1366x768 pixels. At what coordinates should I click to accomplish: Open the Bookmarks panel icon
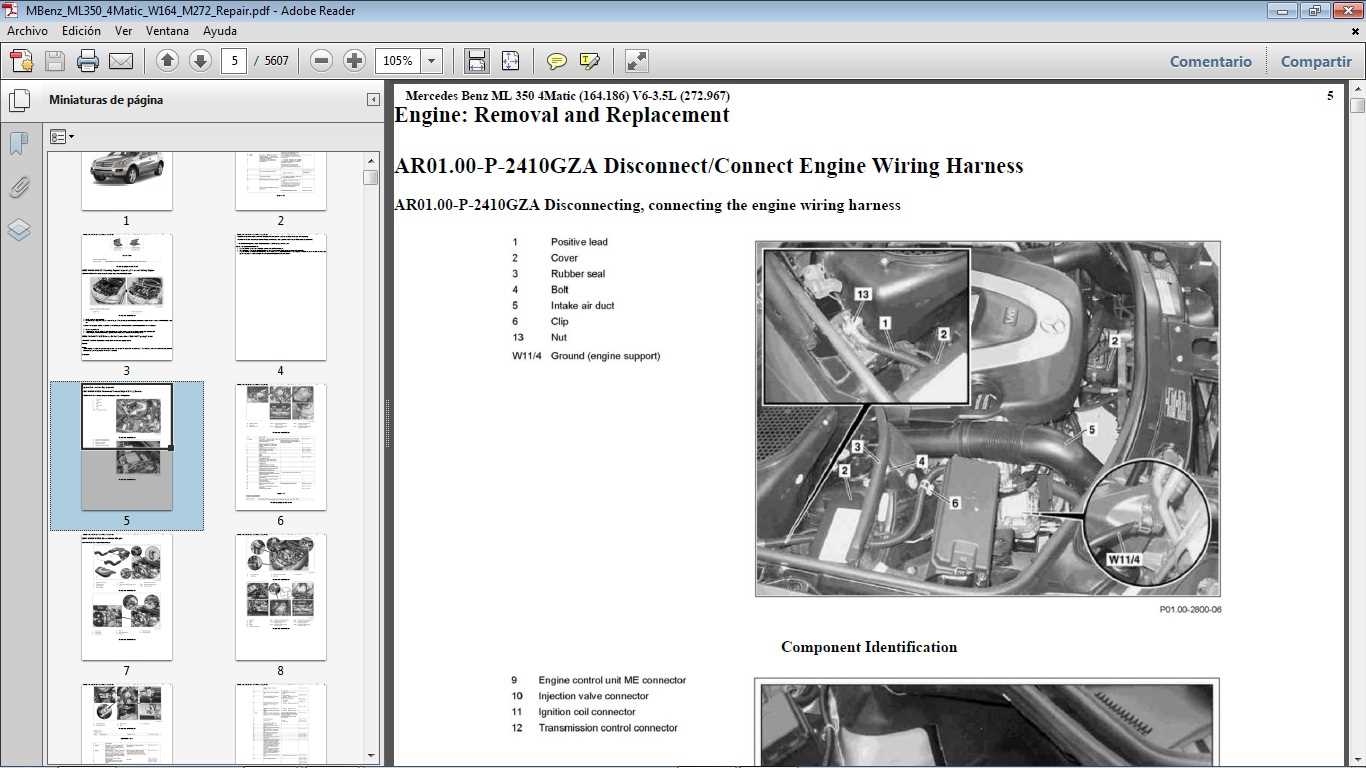click(x=19, y=144)
